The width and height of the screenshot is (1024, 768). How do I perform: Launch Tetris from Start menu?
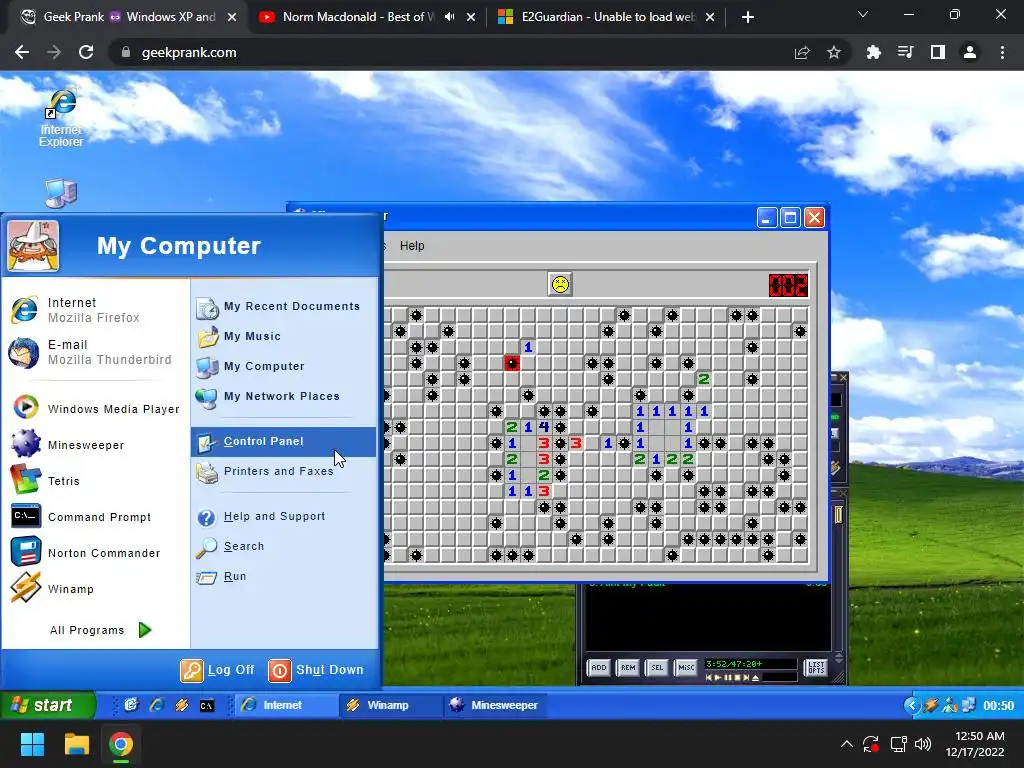95,481
